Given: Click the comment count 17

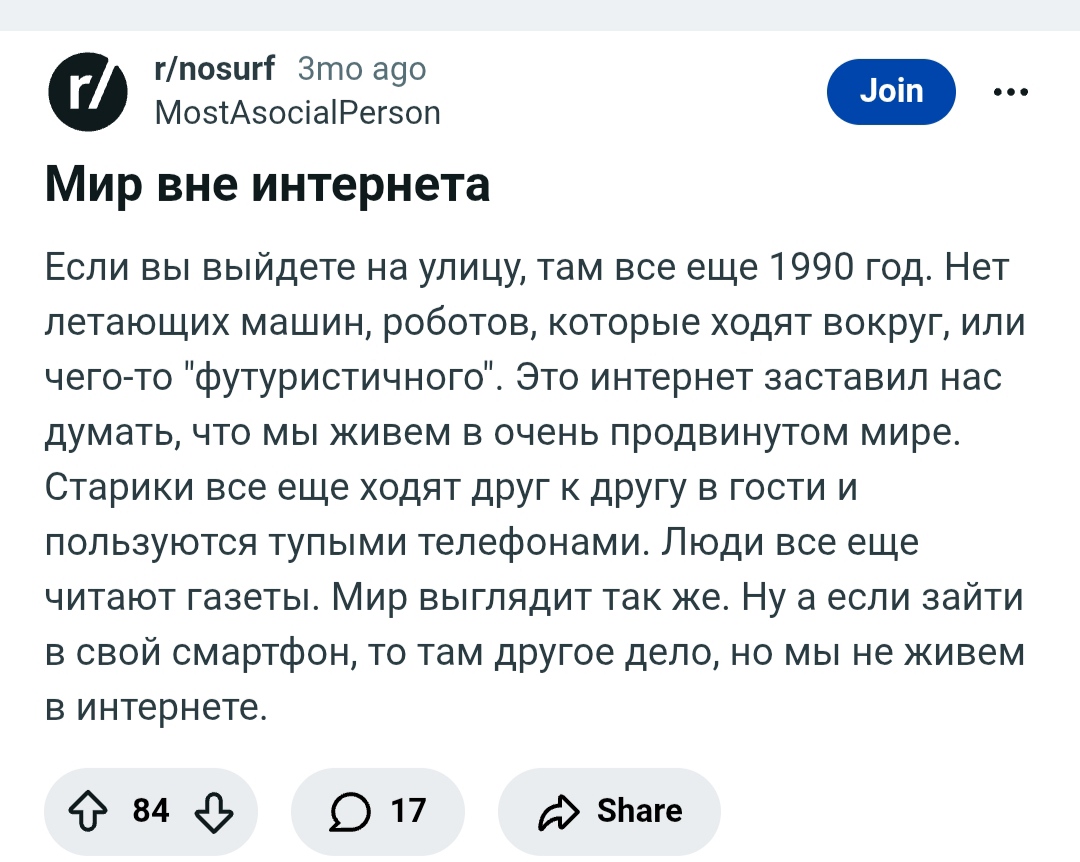Looking at the screenshot, I should pos(408,811).
